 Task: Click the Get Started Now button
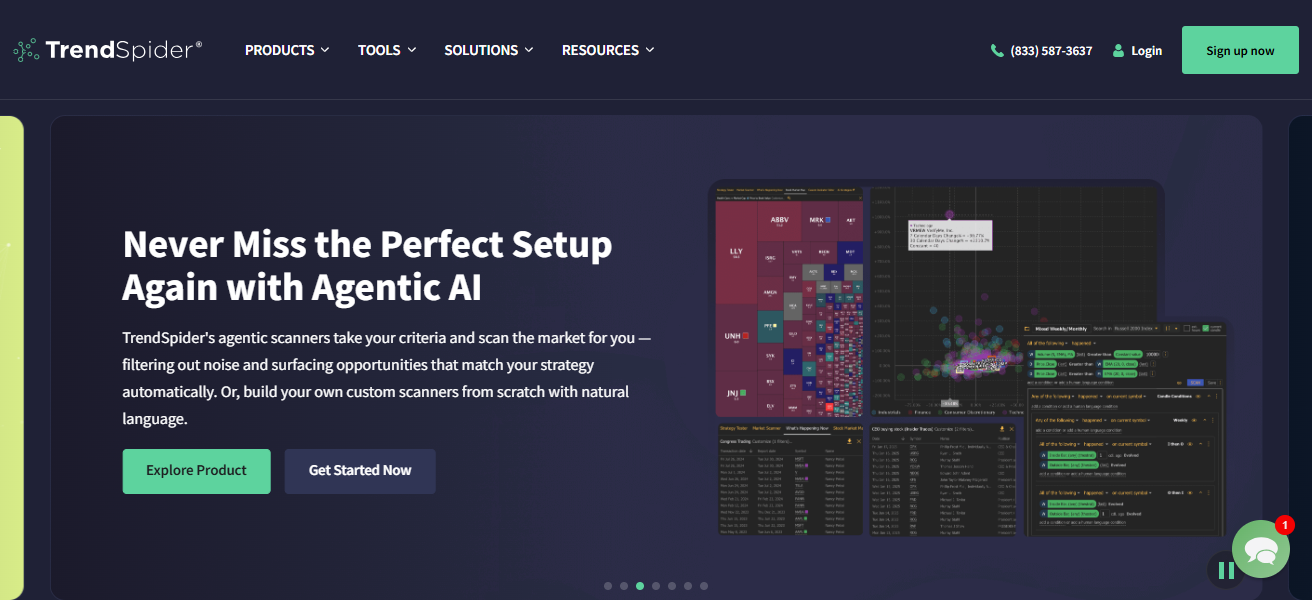coord(360,471)
